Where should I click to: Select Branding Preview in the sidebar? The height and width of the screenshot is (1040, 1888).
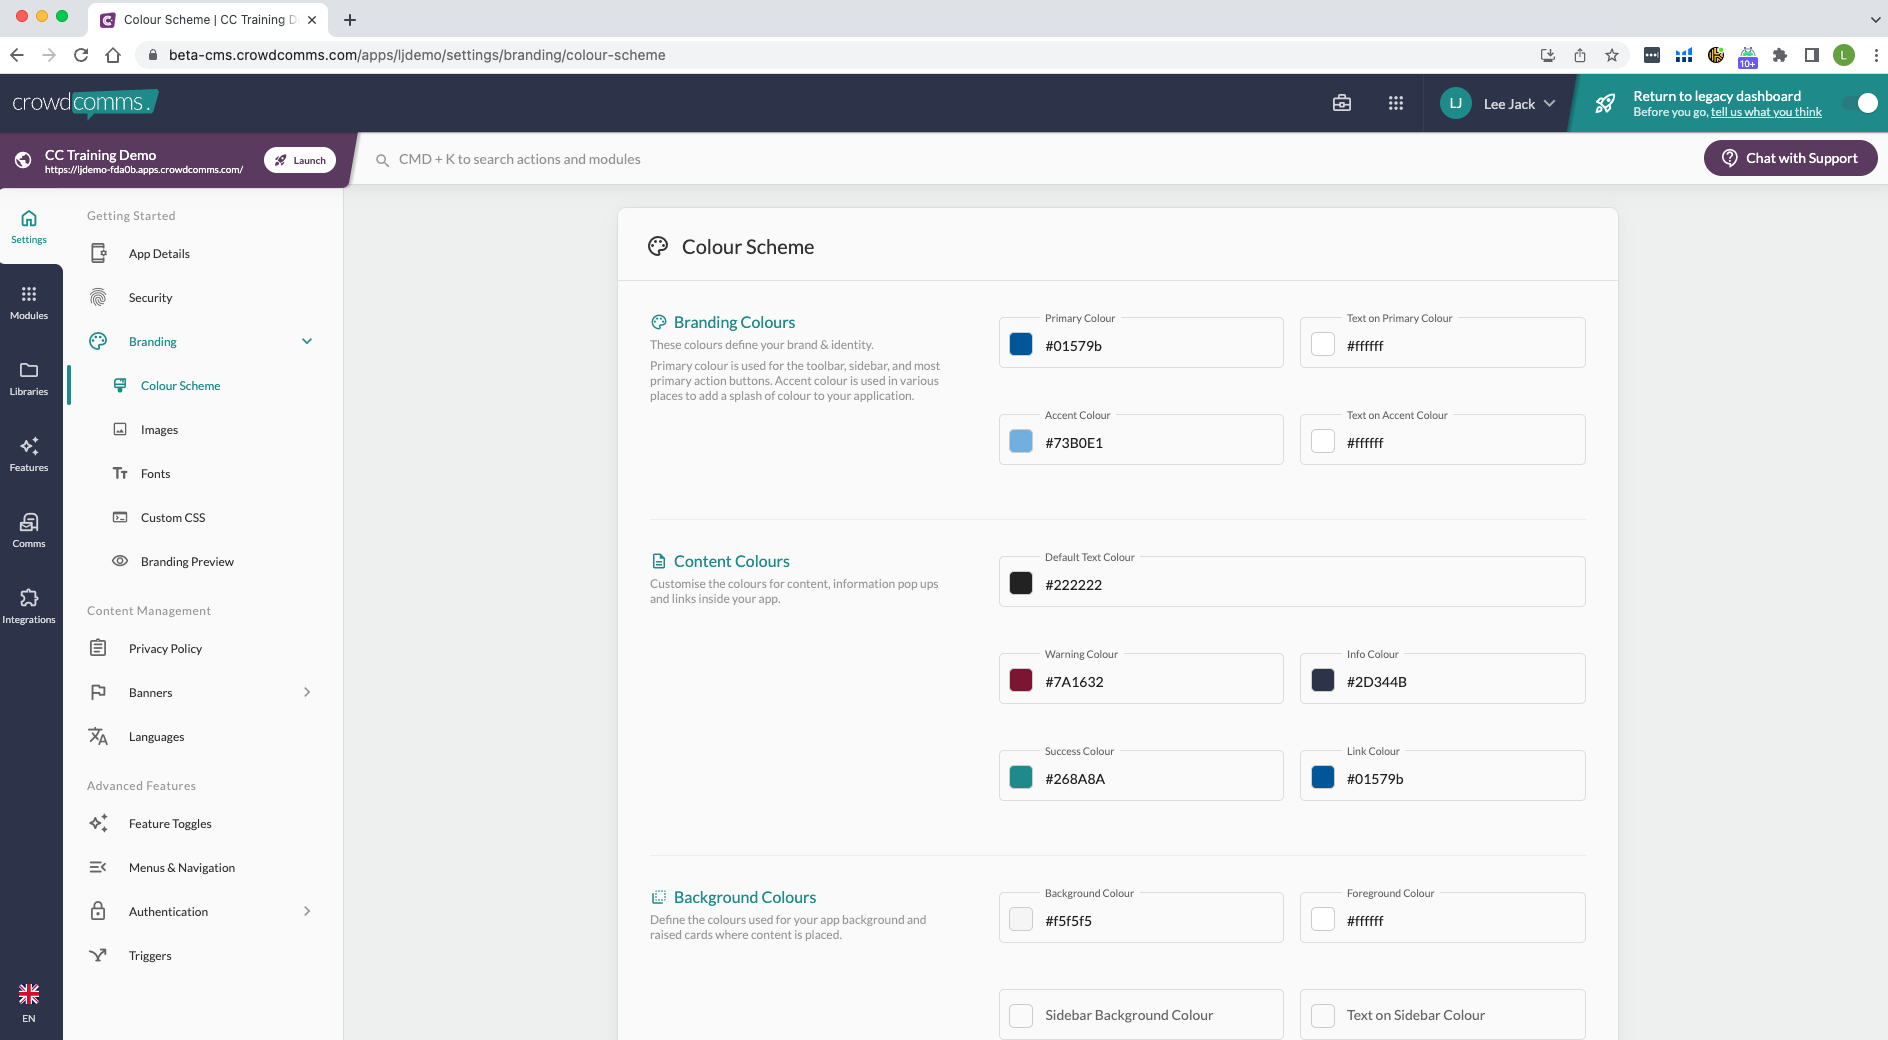coord(187,562)
